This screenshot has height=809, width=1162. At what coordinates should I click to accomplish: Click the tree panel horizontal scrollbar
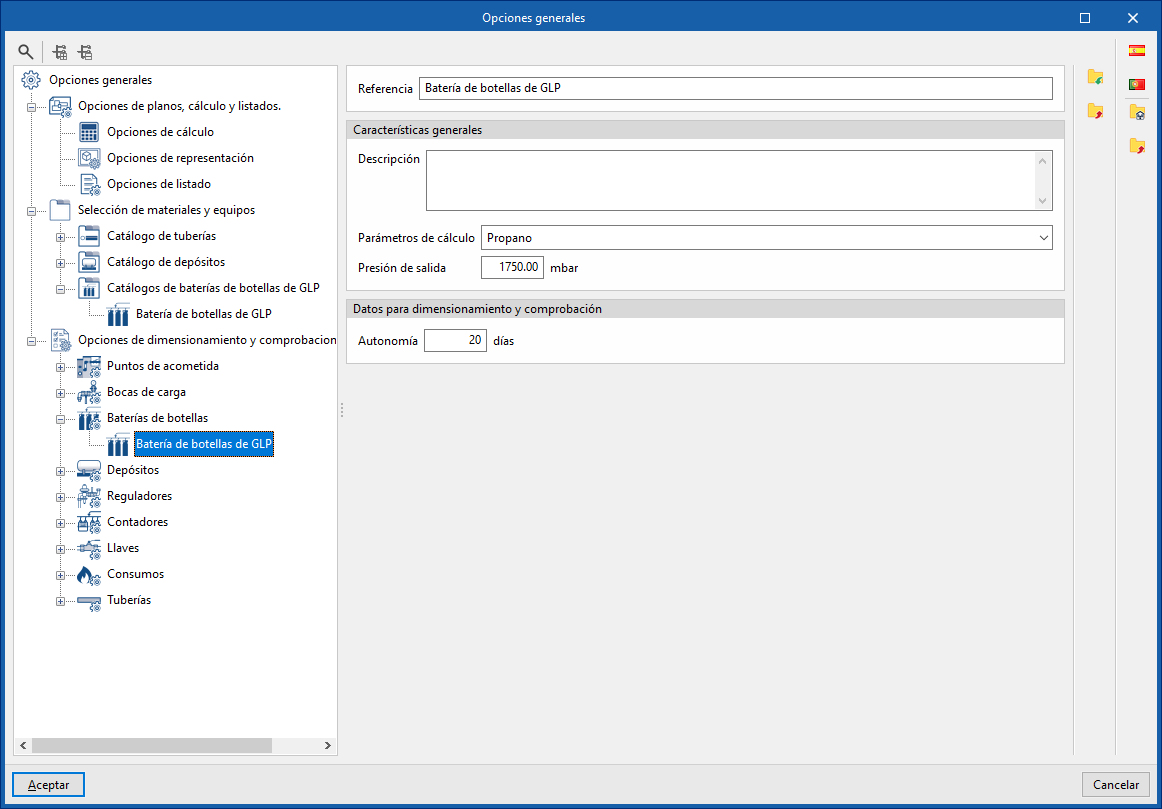[176, 745]
